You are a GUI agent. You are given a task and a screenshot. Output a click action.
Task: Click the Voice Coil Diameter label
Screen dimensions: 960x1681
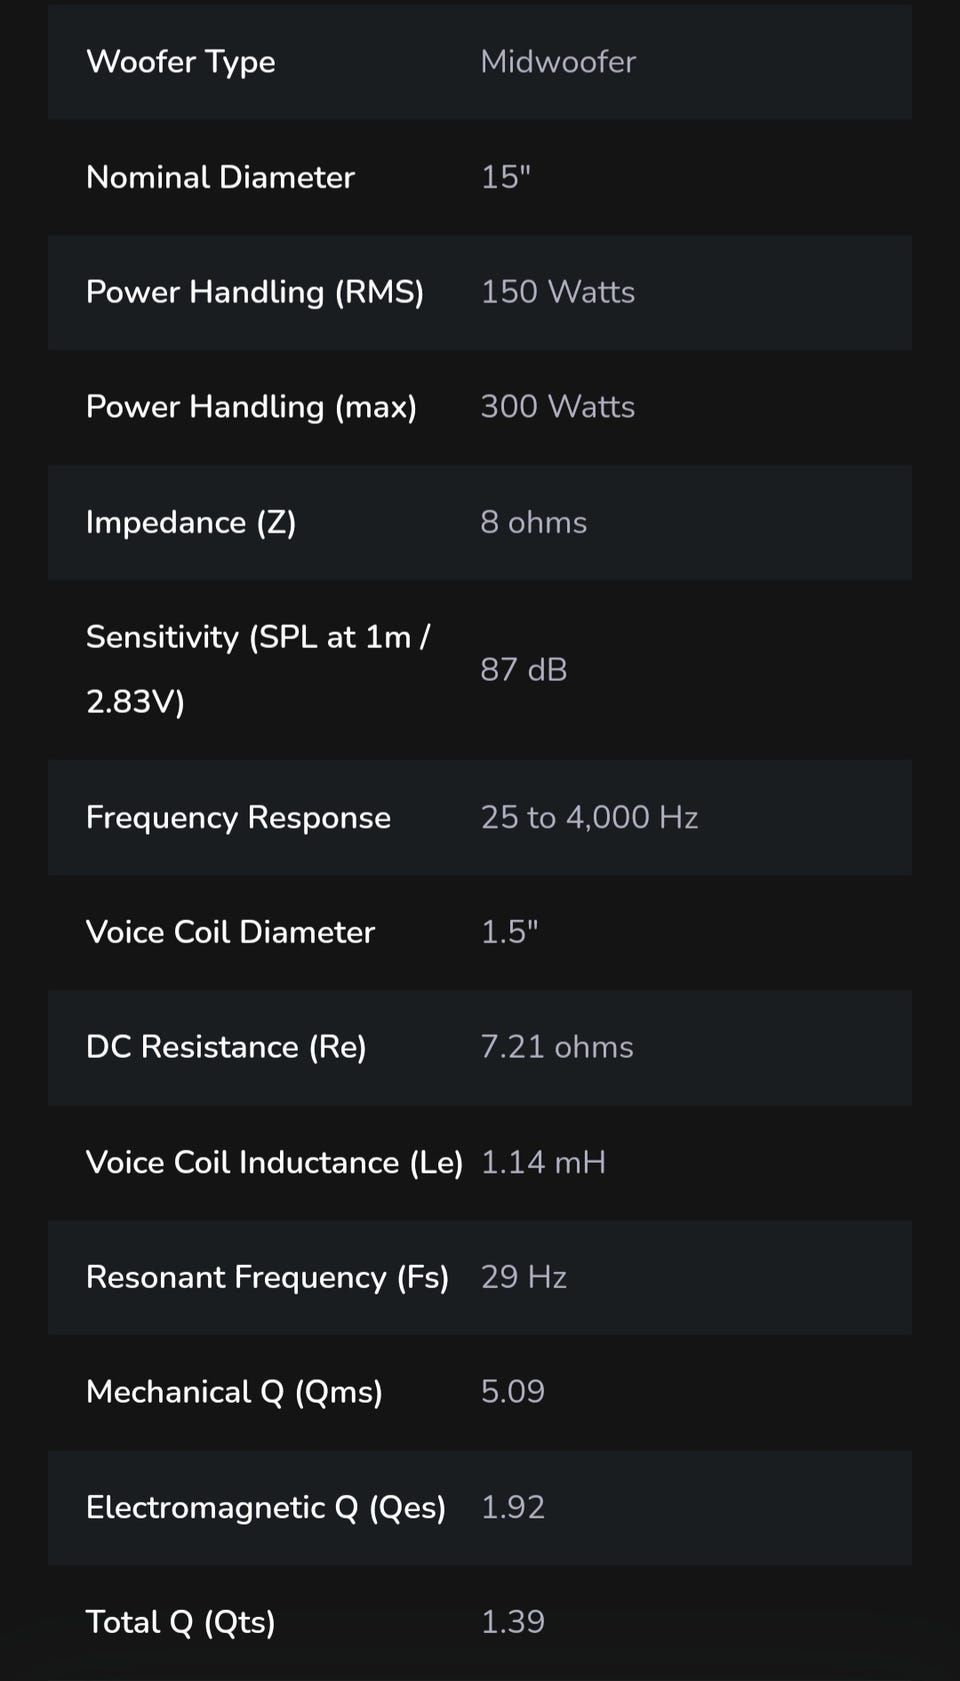tap(230, 932)
